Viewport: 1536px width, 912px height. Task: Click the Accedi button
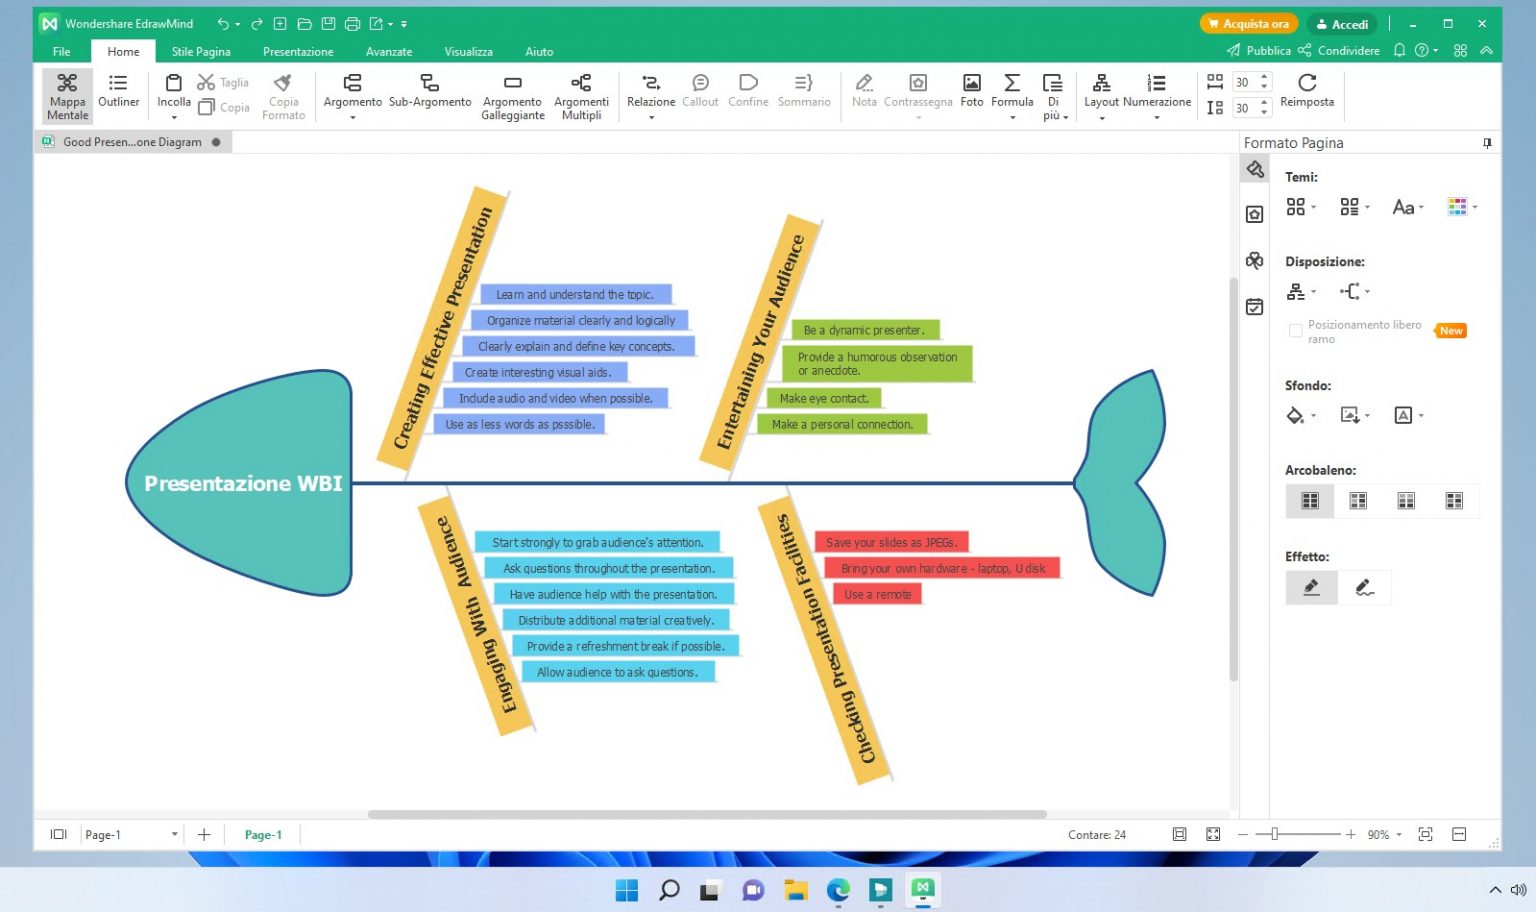[x=1342, y=23]
